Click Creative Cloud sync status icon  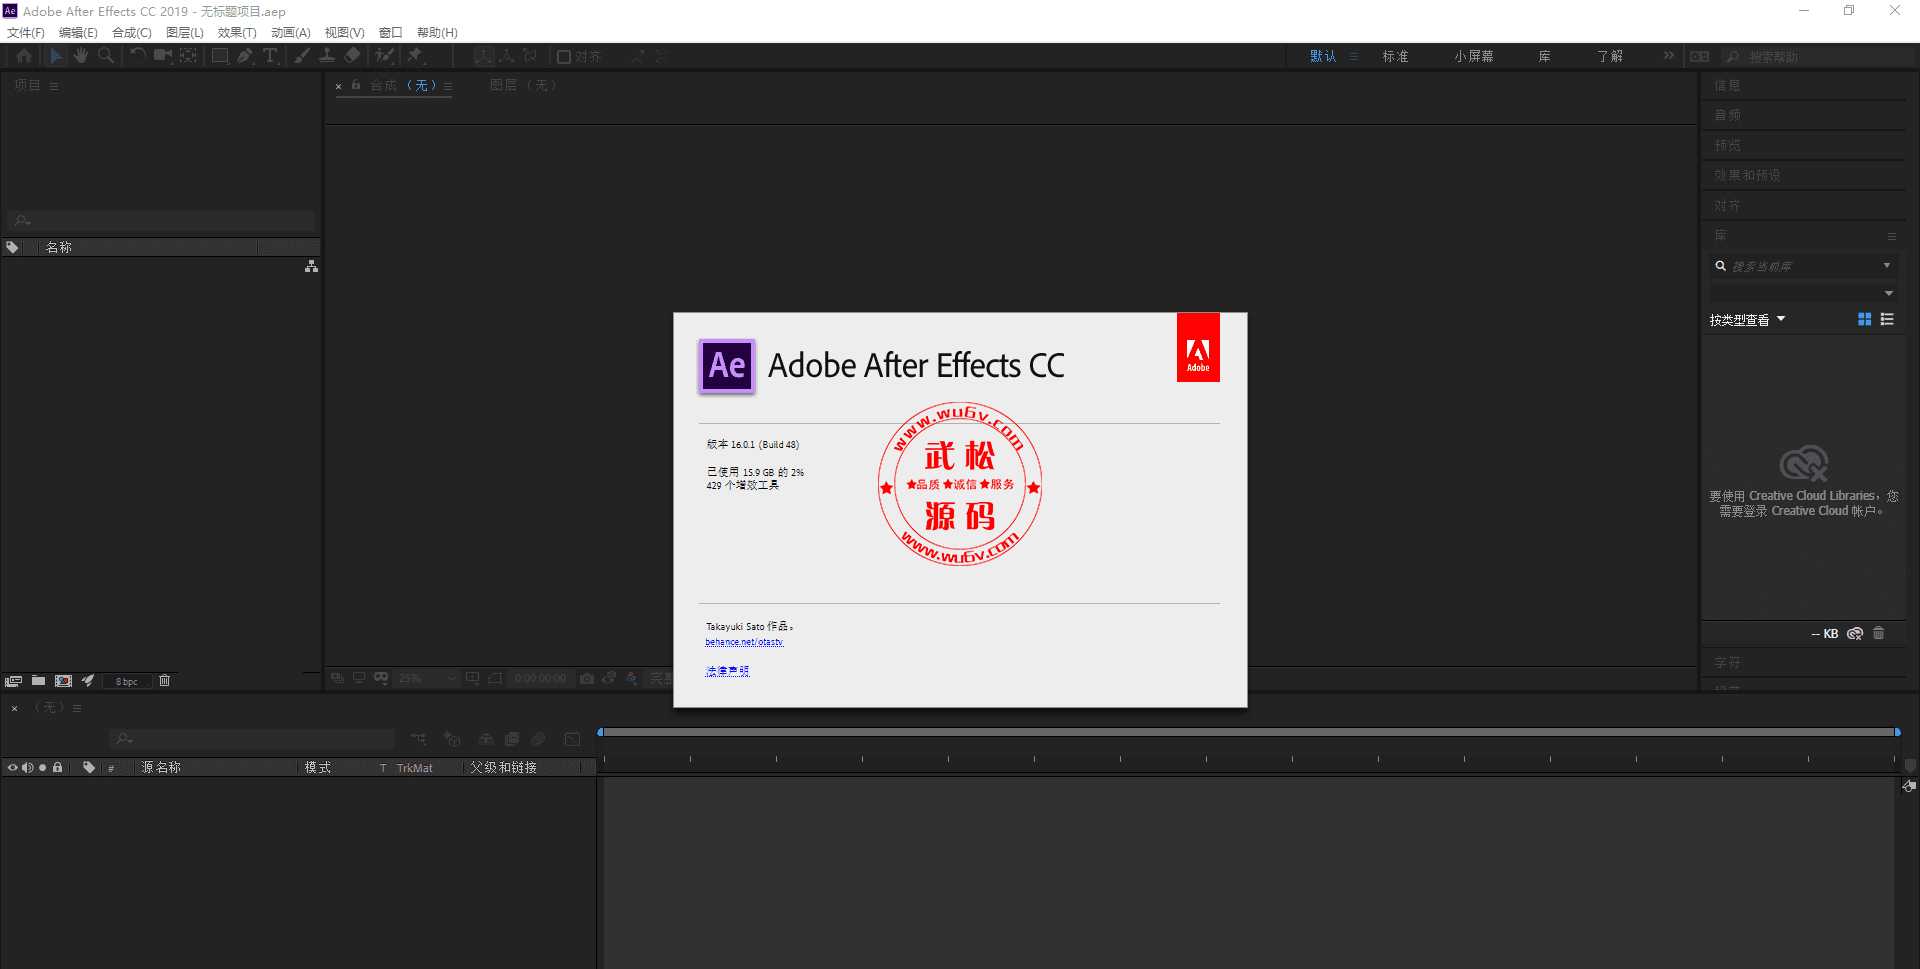coord(1855,633)
